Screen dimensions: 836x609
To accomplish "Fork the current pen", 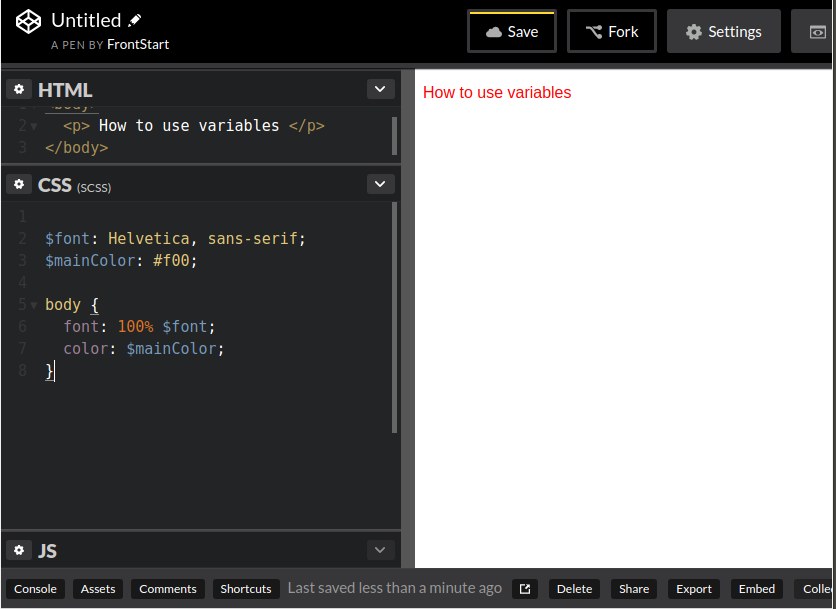I will pos(611,31).
